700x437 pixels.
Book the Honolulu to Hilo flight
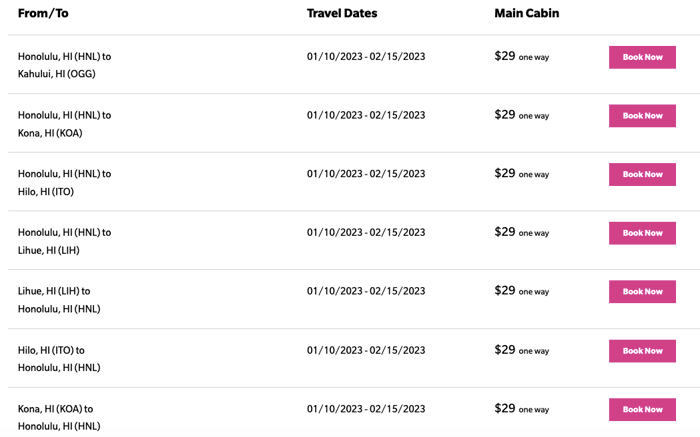642,174
